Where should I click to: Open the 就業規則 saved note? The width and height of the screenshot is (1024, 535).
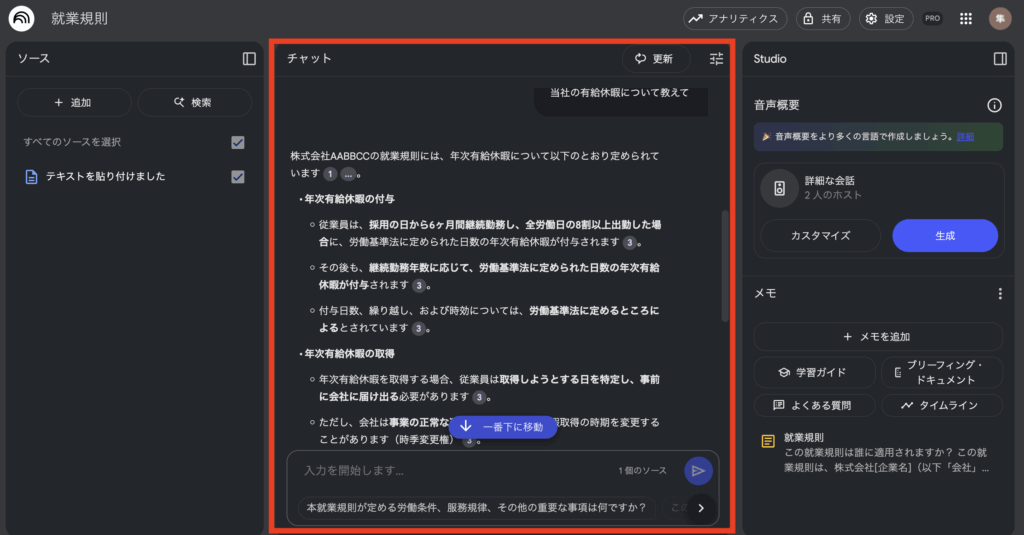pyautogui.click(x=878, y=453)
